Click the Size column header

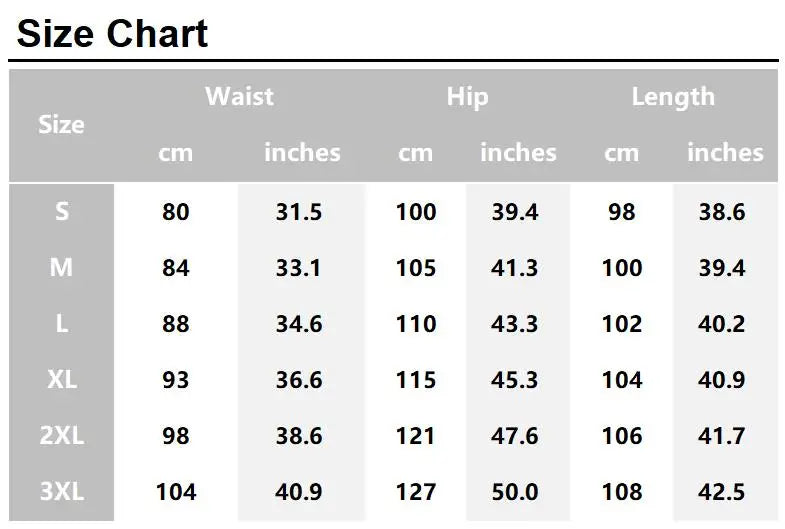[x=61, y=125]
